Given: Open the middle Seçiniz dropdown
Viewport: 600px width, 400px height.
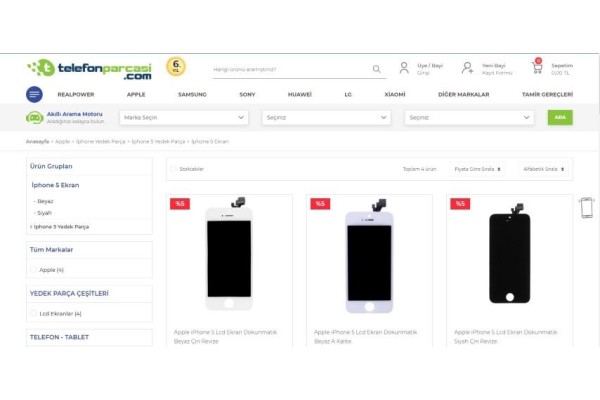Looking at the screenshot, I should [x=326, y=118].
